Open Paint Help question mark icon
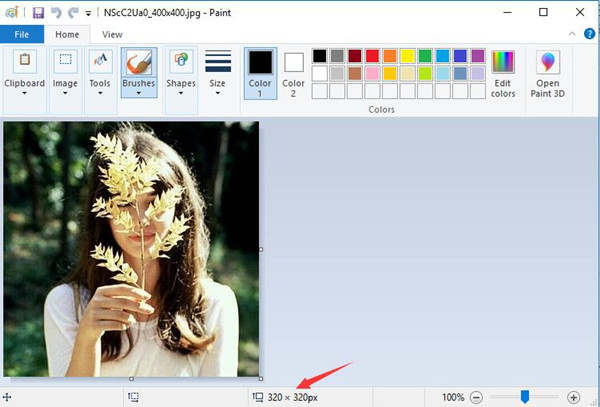The image size is (600, 407). [589, 34]
